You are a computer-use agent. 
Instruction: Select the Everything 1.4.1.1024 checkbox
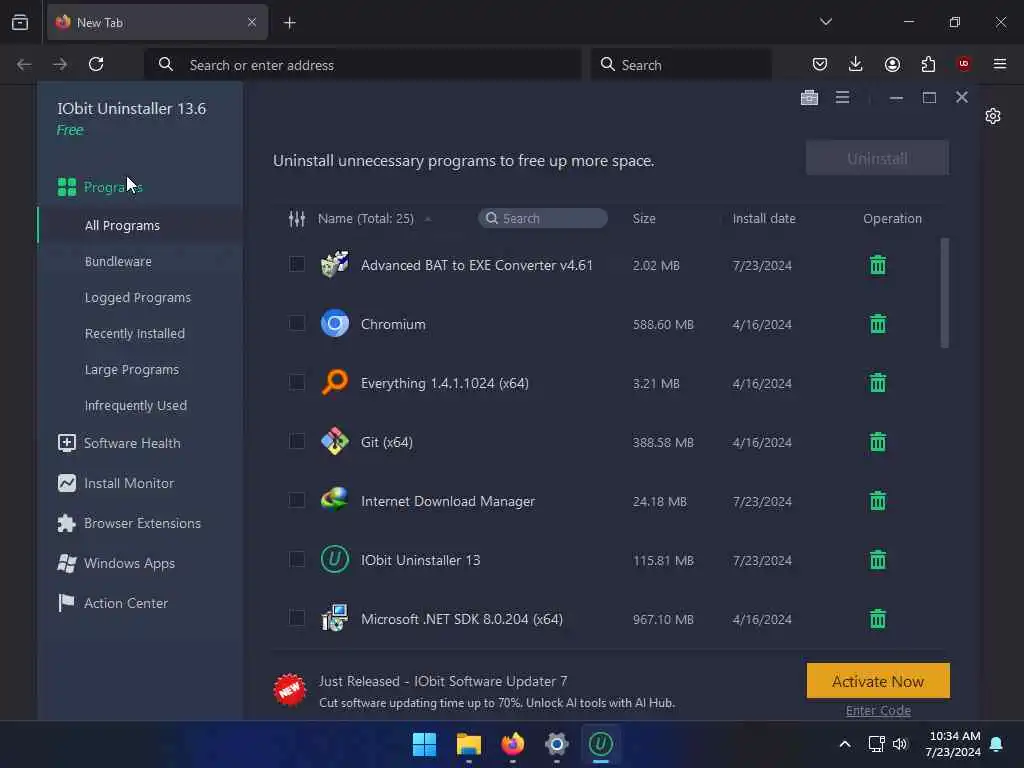point(296,382)
